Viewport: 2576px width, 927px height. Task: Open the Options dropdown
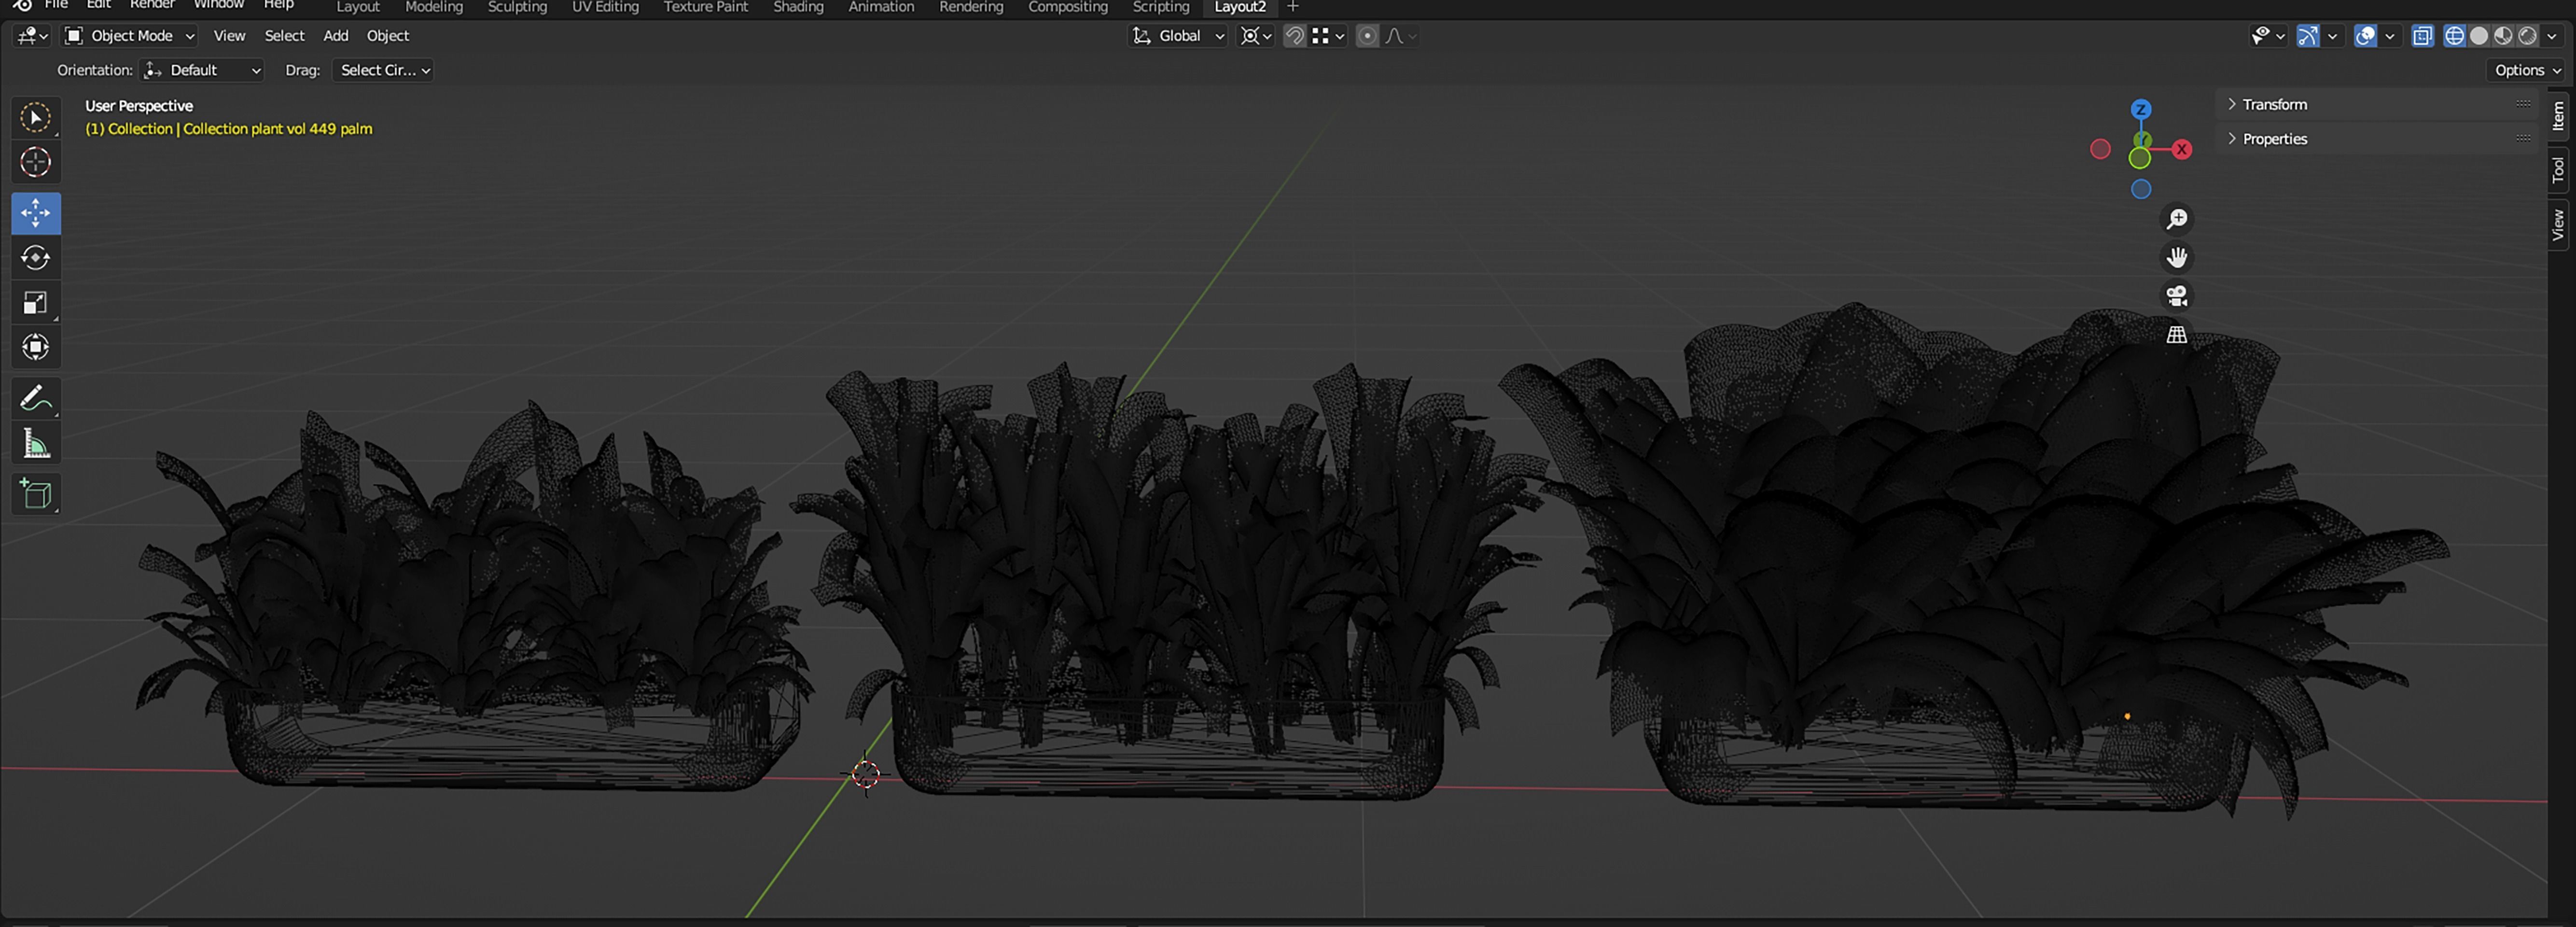point(2527,70)
